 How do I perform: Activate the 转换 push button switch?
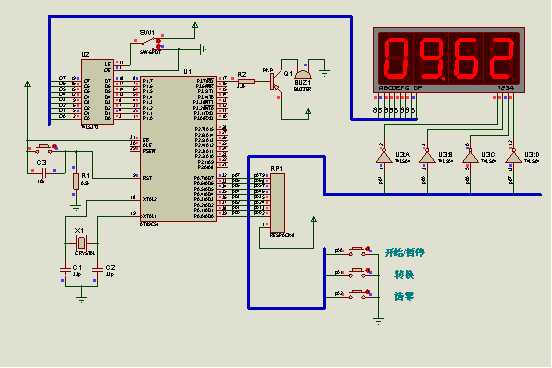[359, 273]
